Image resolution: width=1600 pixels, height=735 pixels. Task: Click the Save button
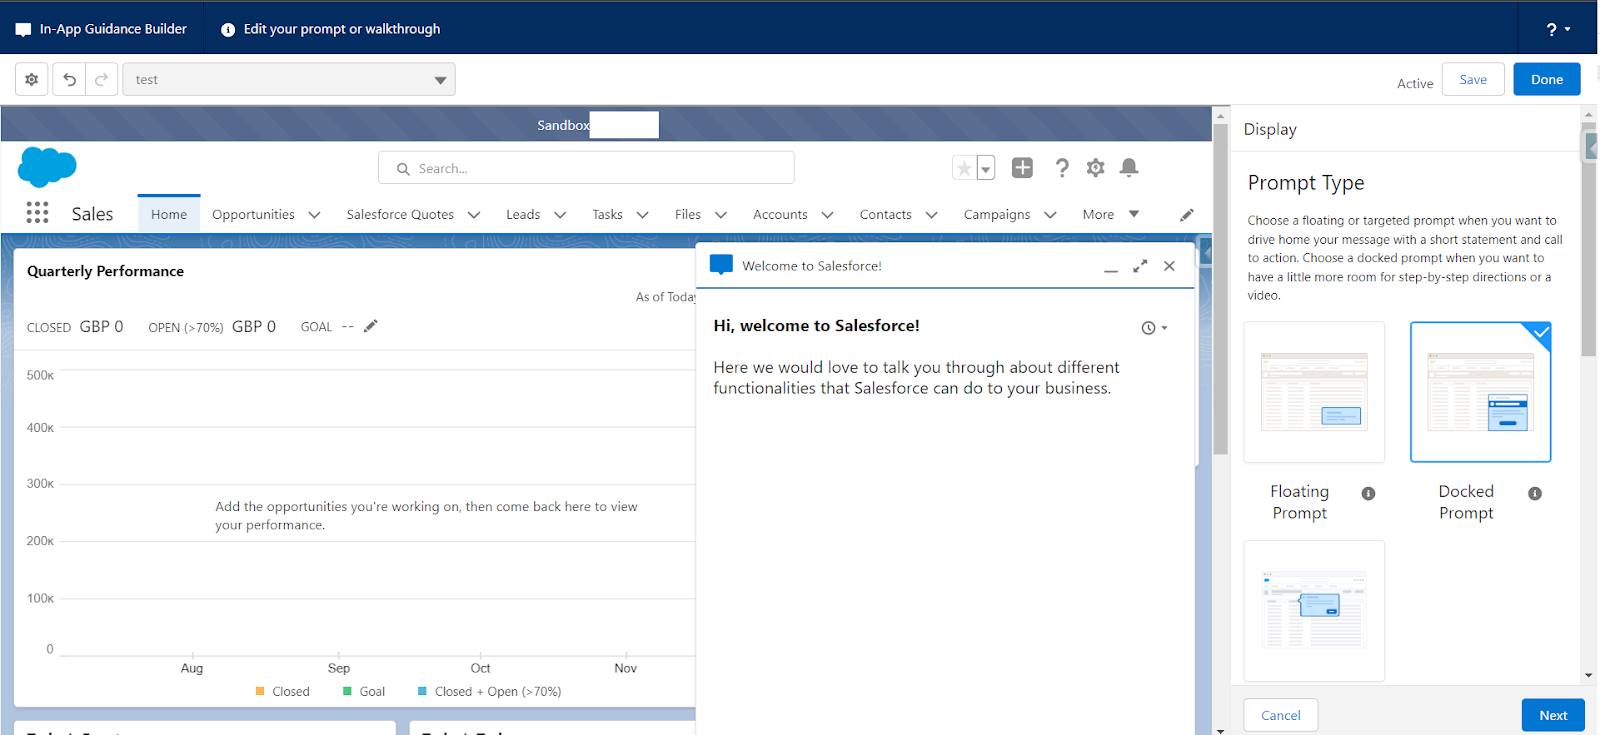pos(1473,79)
